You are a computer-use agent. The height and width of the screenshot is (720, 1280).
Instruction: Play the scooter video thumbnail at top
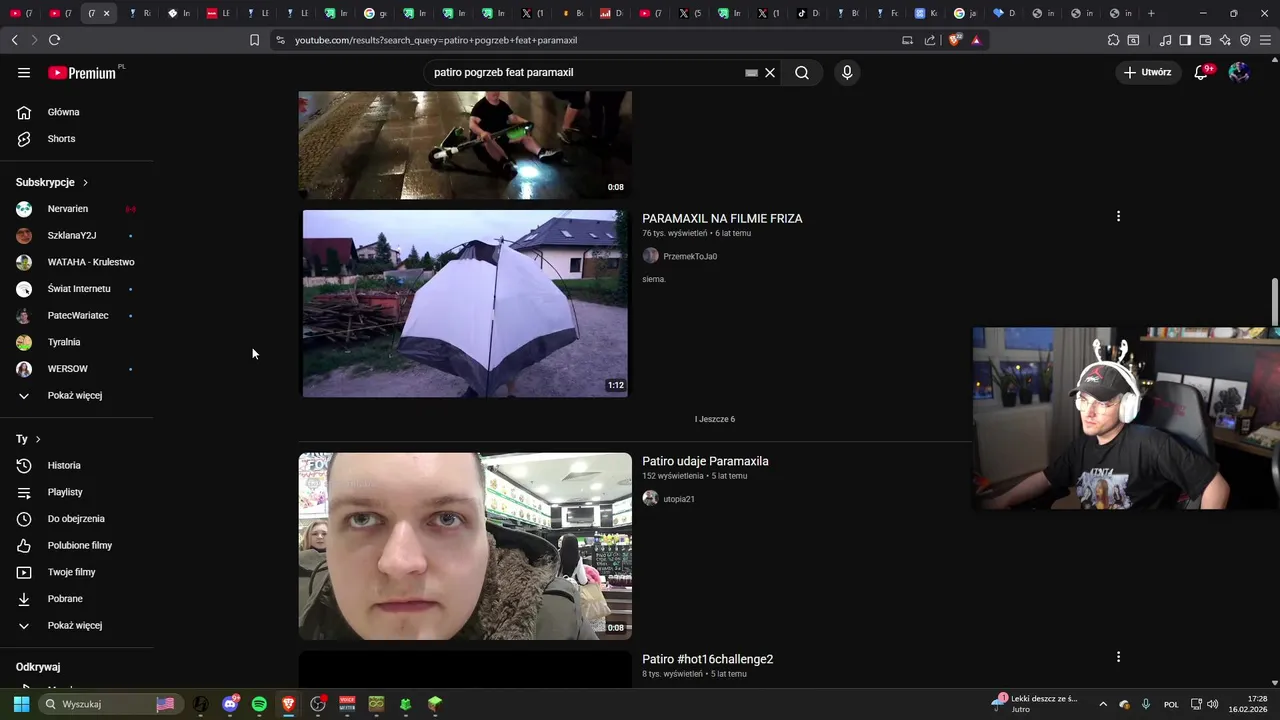[x=465, y=145]
